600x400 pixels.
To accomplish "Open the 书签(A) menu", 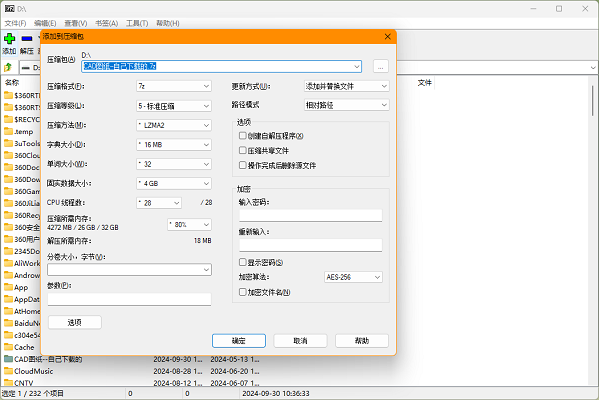I will tap(106, 23).
